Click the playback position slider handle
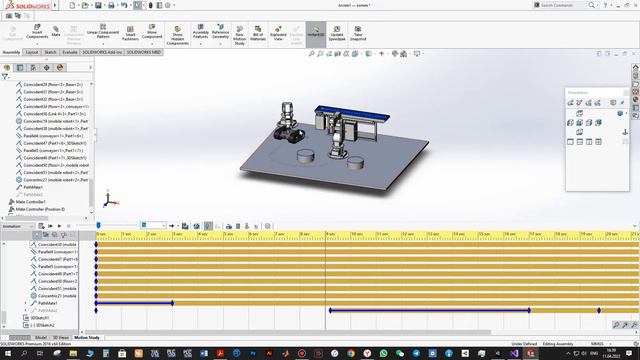640x360 pixels. pos(98,225)
